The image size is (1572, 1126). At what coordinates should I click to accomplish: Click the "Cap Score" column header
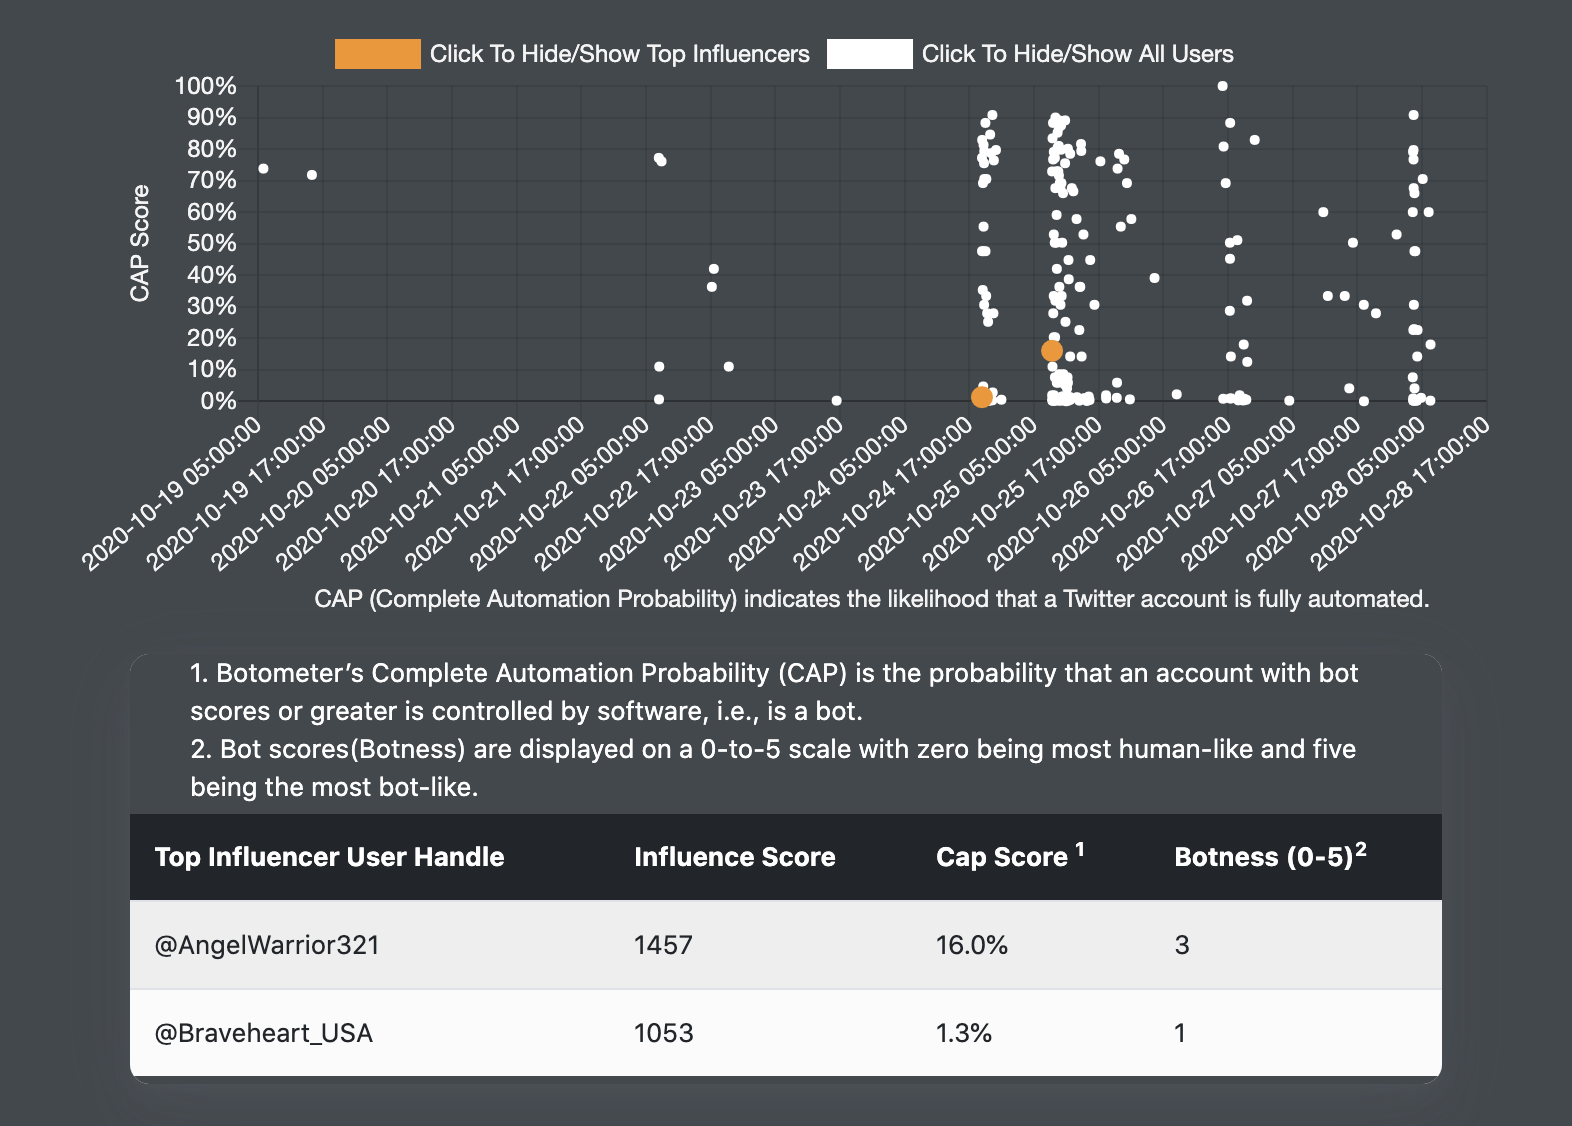click(1002, 857)
